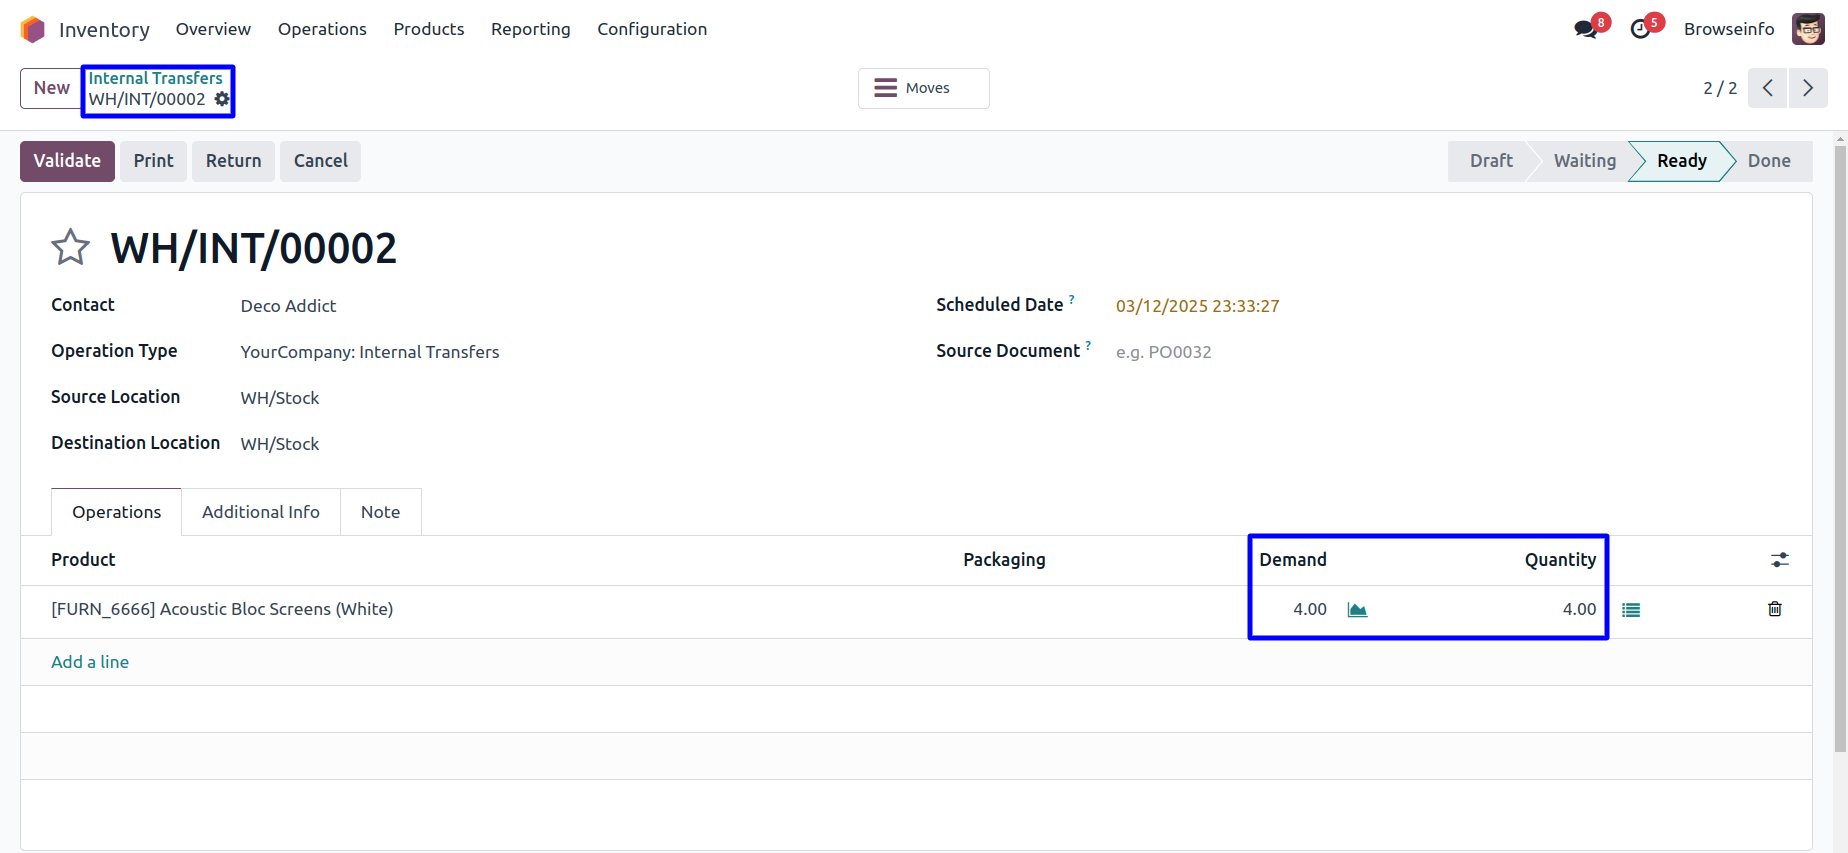Open the chat messages icon
This screenshot has width=1848, height=853.
tap(1585, 29)
